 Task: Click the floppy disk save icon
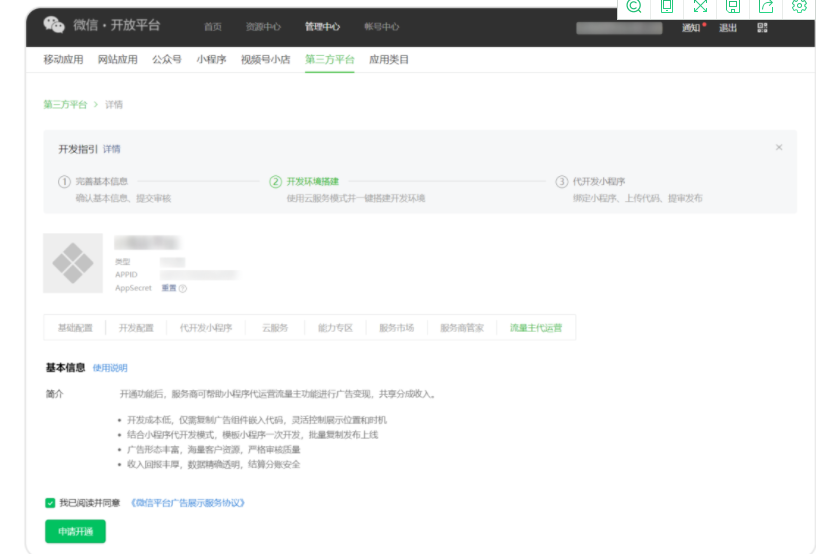(733, 6)
